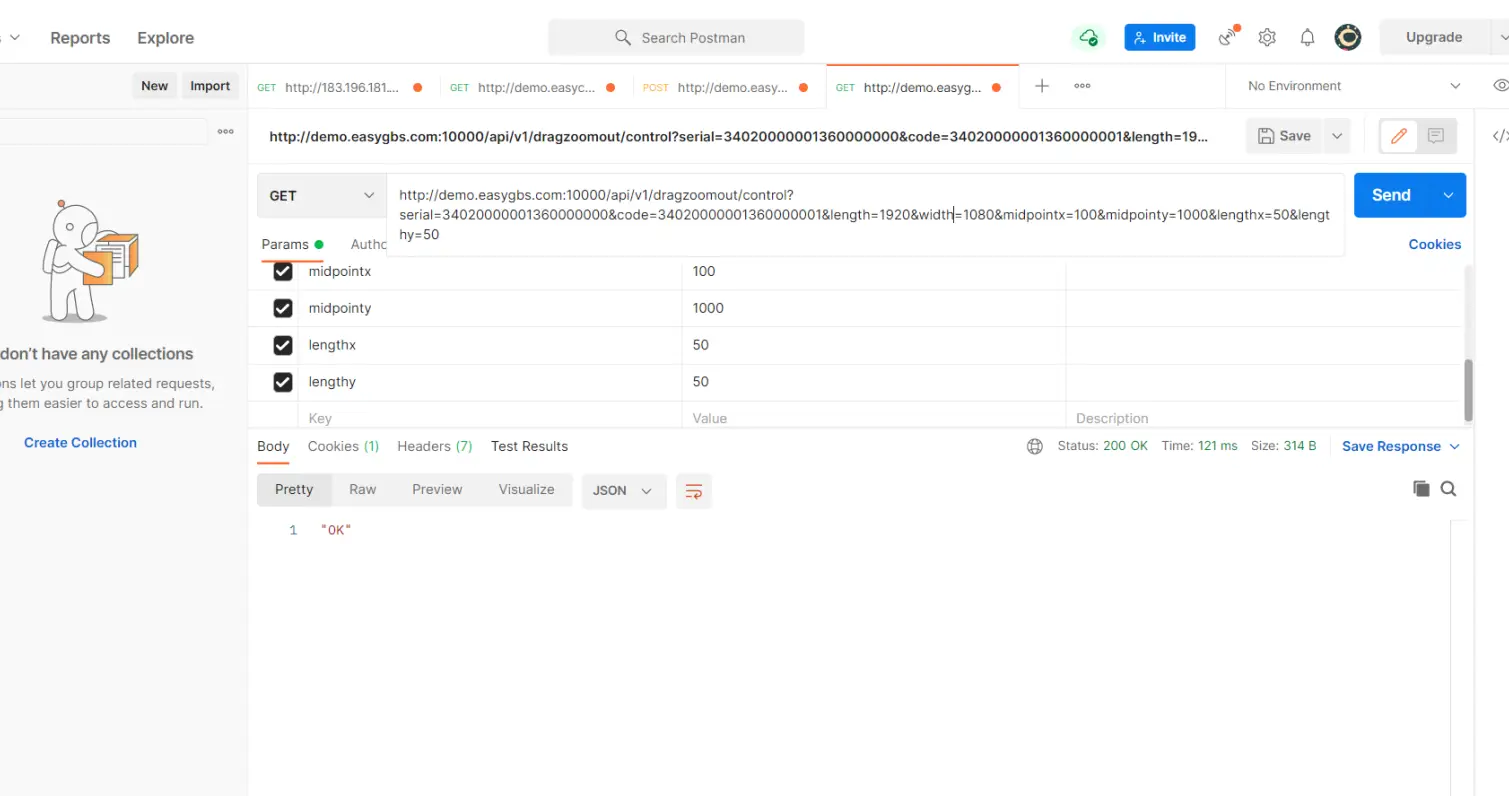Click the Create Collection link

click(80, 442)
